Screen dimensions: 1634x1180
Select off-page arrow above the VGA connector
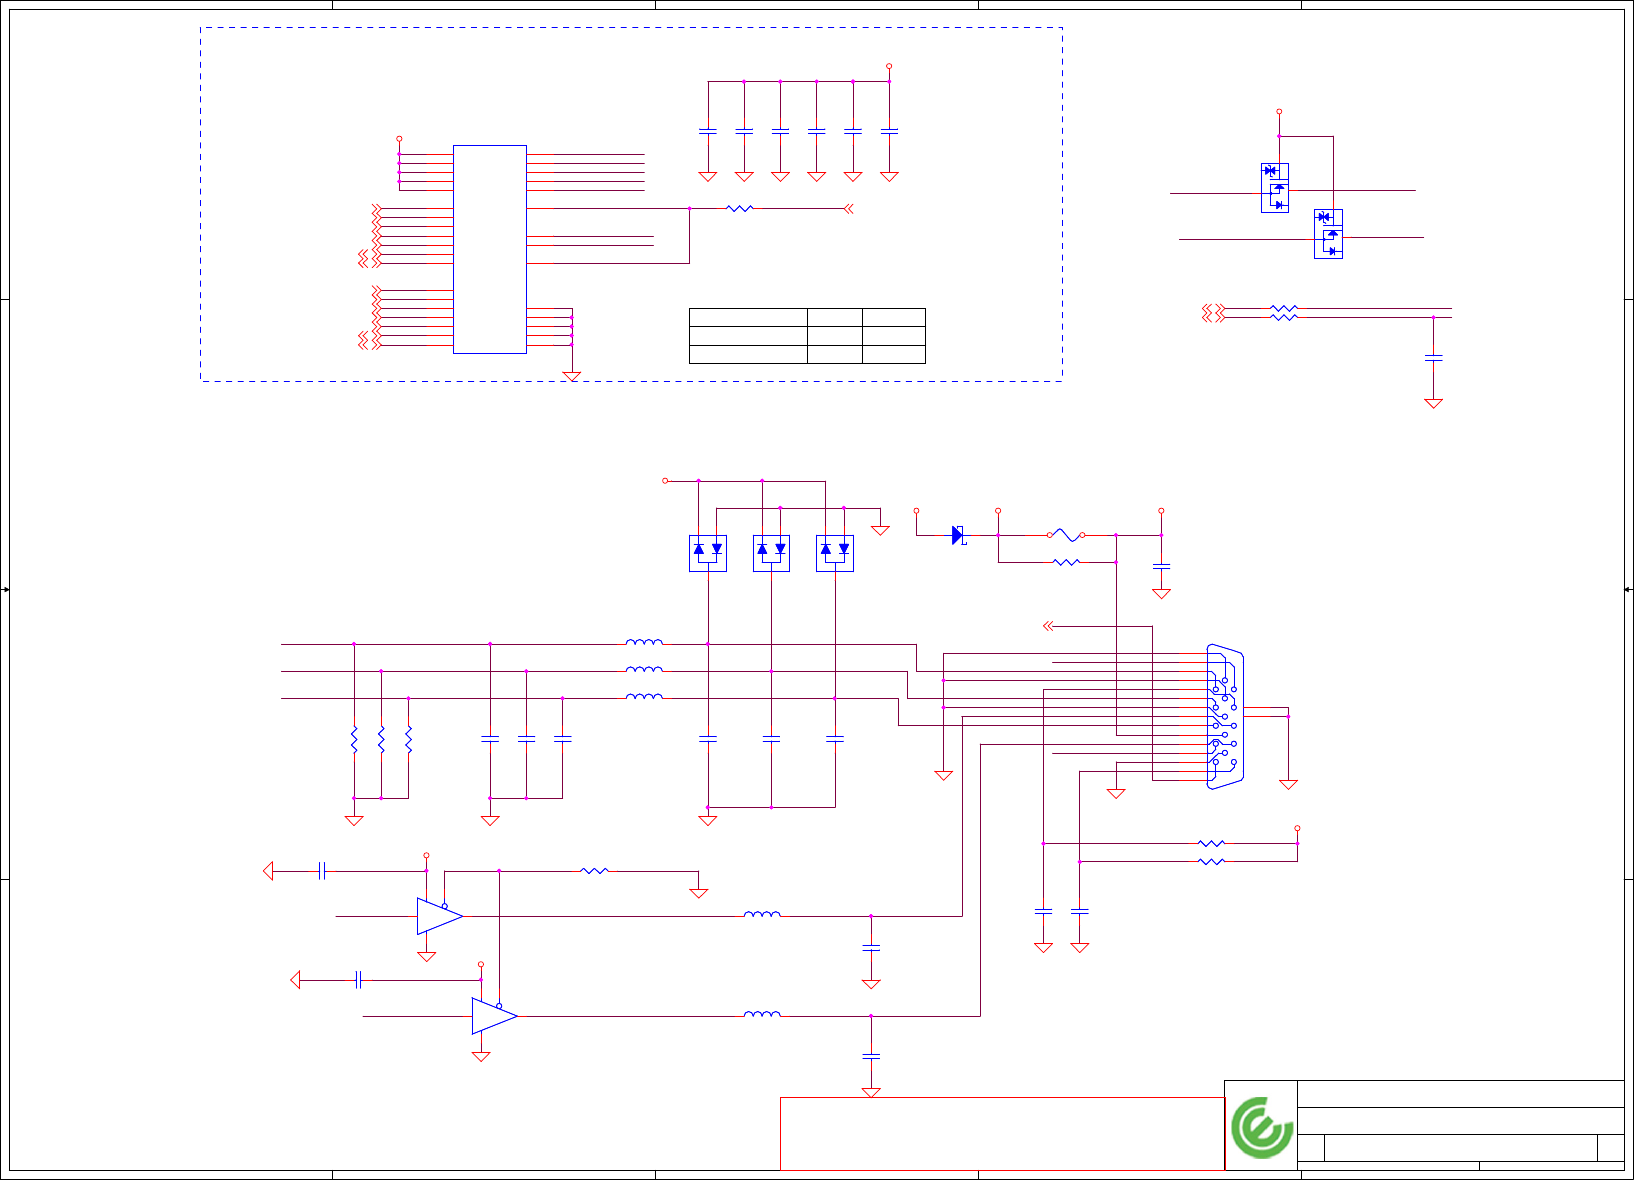tap(1048, 626)
